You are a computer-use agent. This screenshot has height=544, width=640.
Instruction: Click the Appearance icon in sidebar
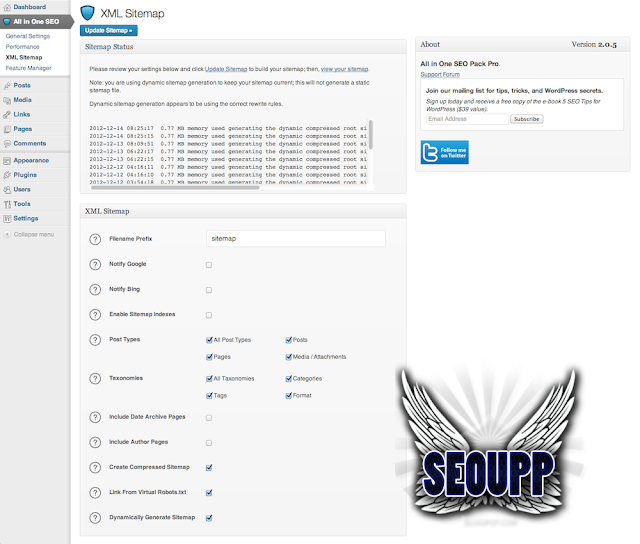coord(7,161)
